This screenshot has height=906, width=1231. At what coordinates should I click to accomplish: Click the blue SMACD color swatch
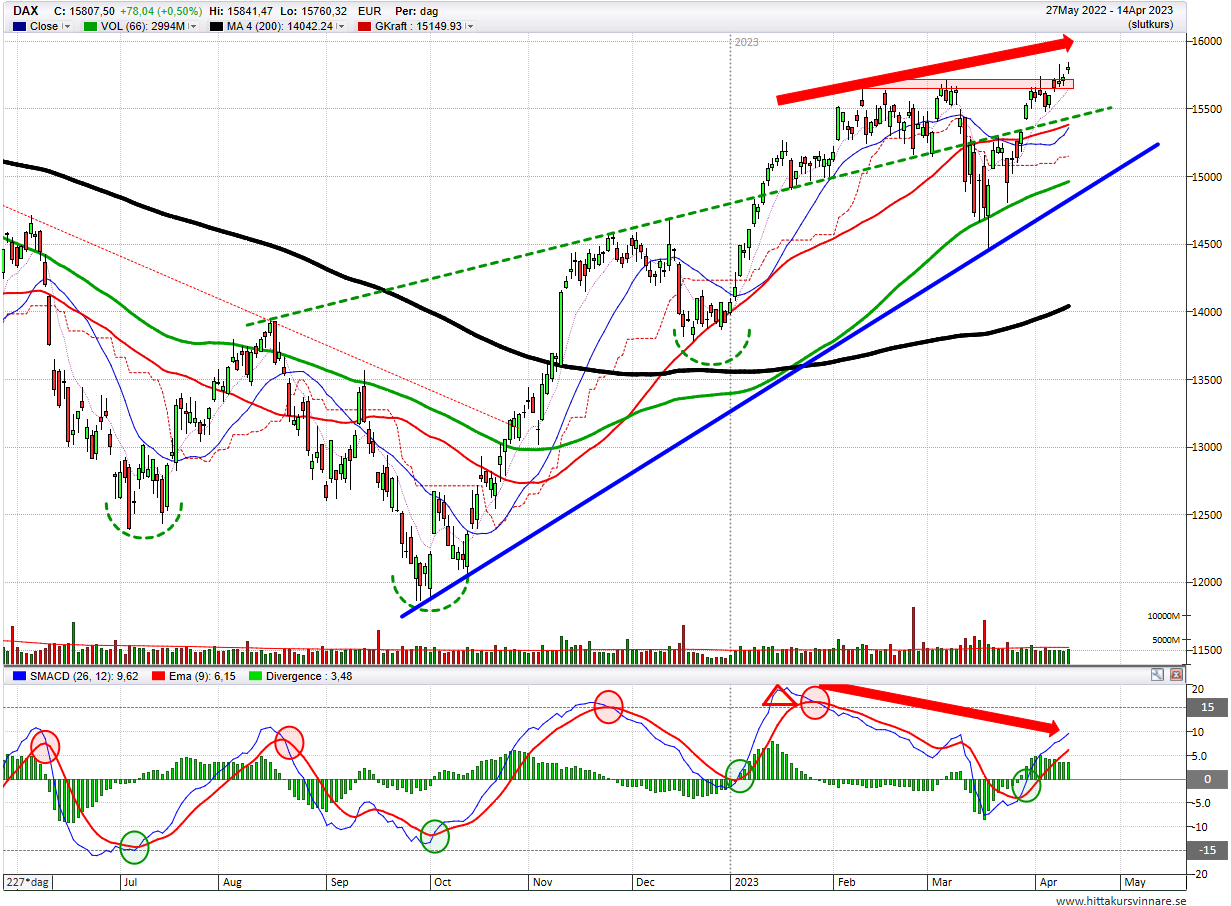click(x=19, y=676)
